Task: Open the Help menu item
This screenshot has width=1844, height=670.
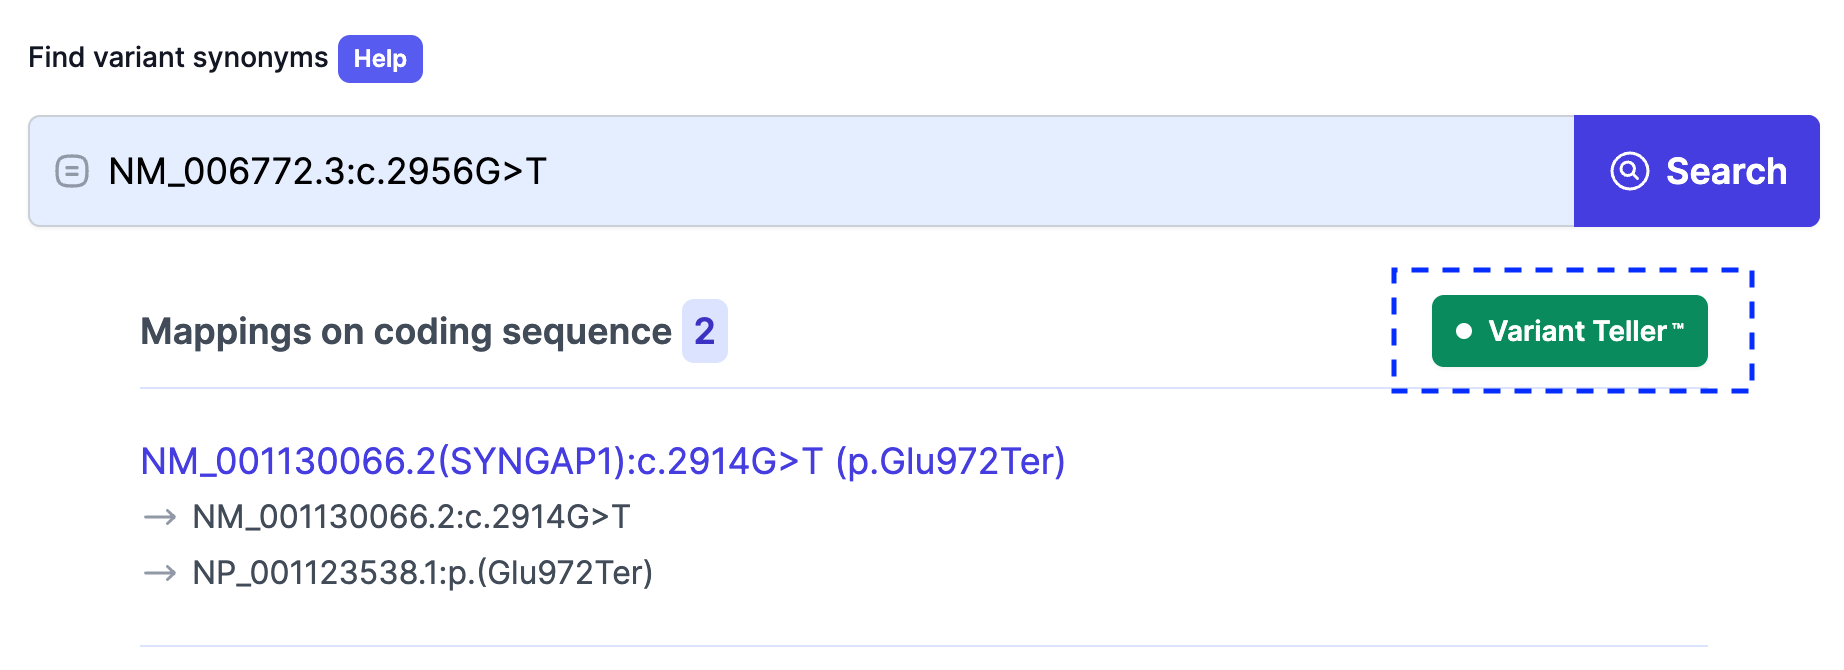Action: click(x=380, y=59)
